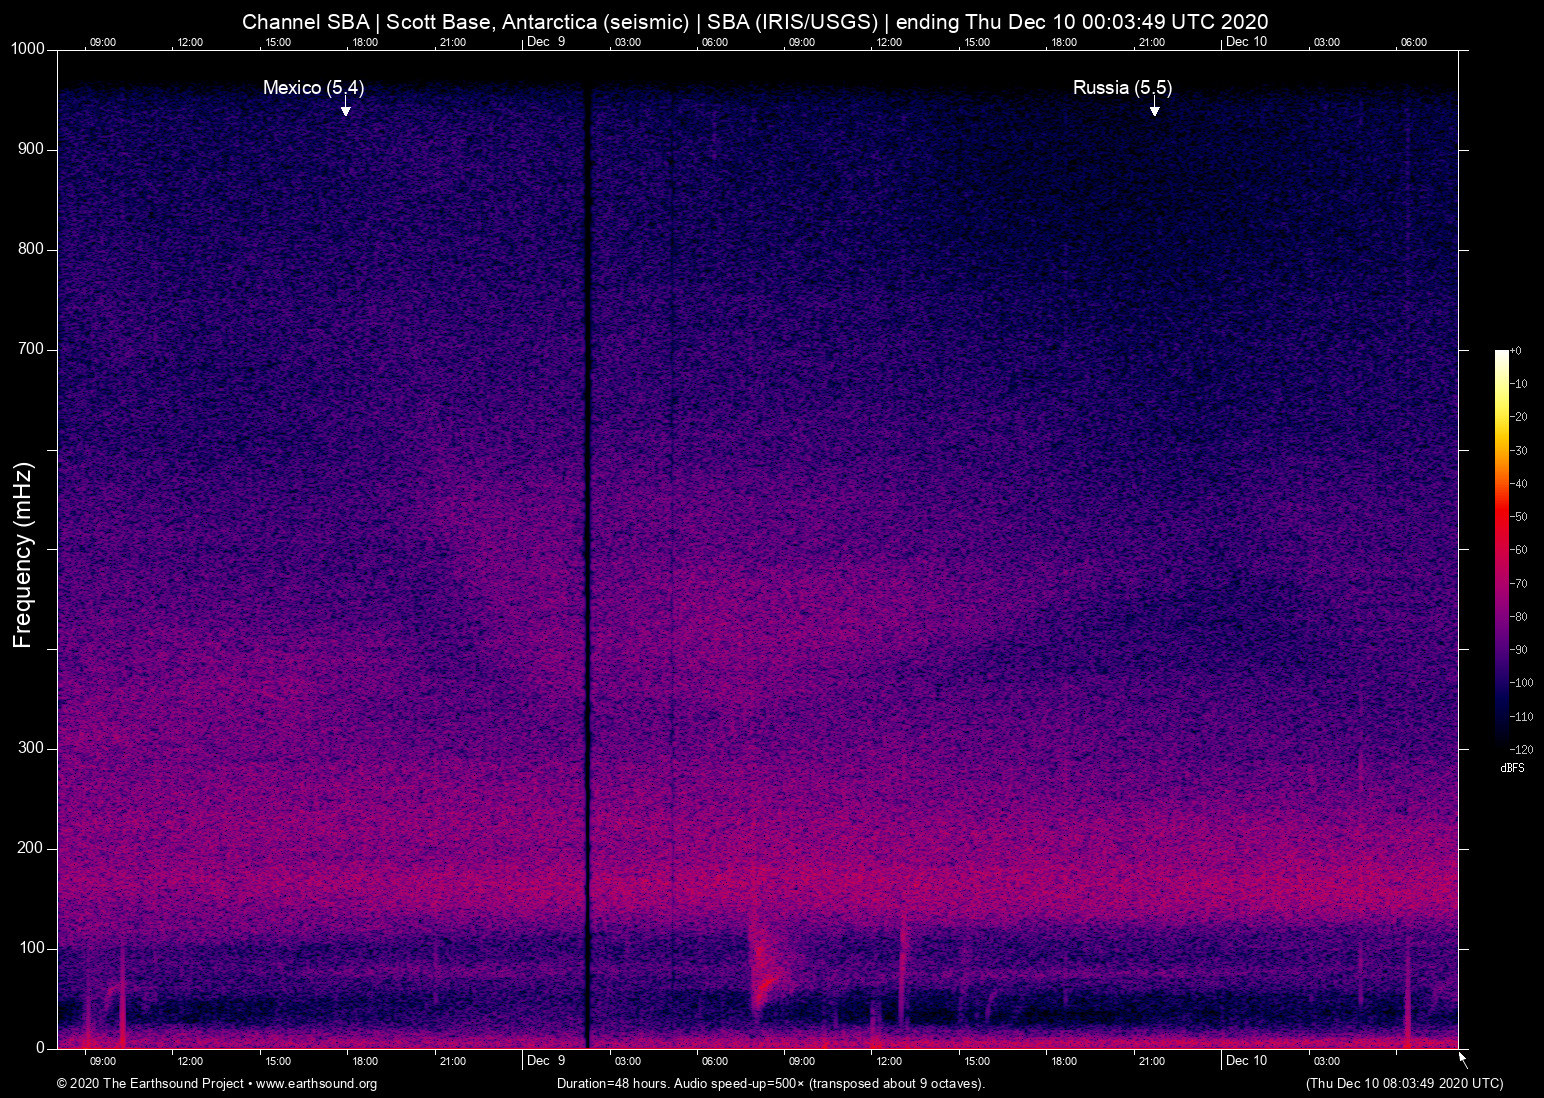Open the www.earthsound.org copyright link
Viewport: 1544px width, 1098px height.
(x=316, y=1084)
